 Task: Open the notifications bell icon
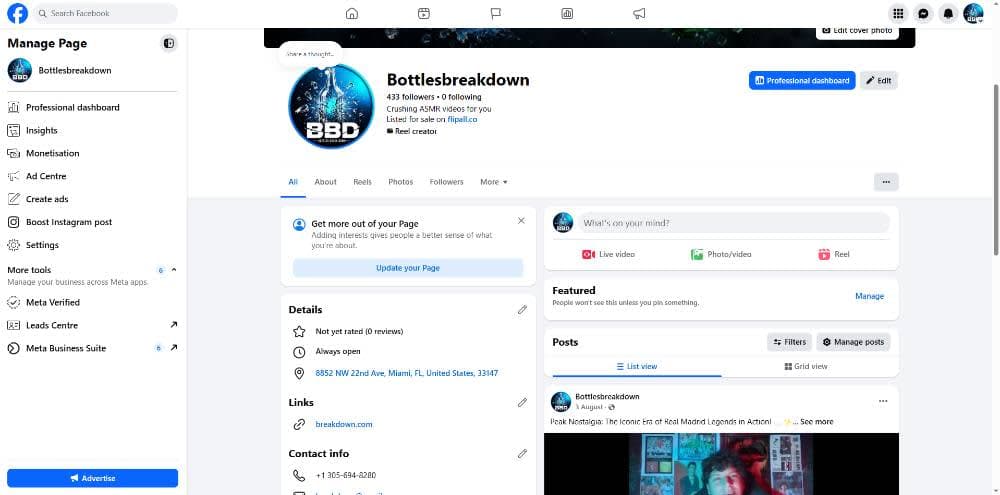(x=948, y=13)
